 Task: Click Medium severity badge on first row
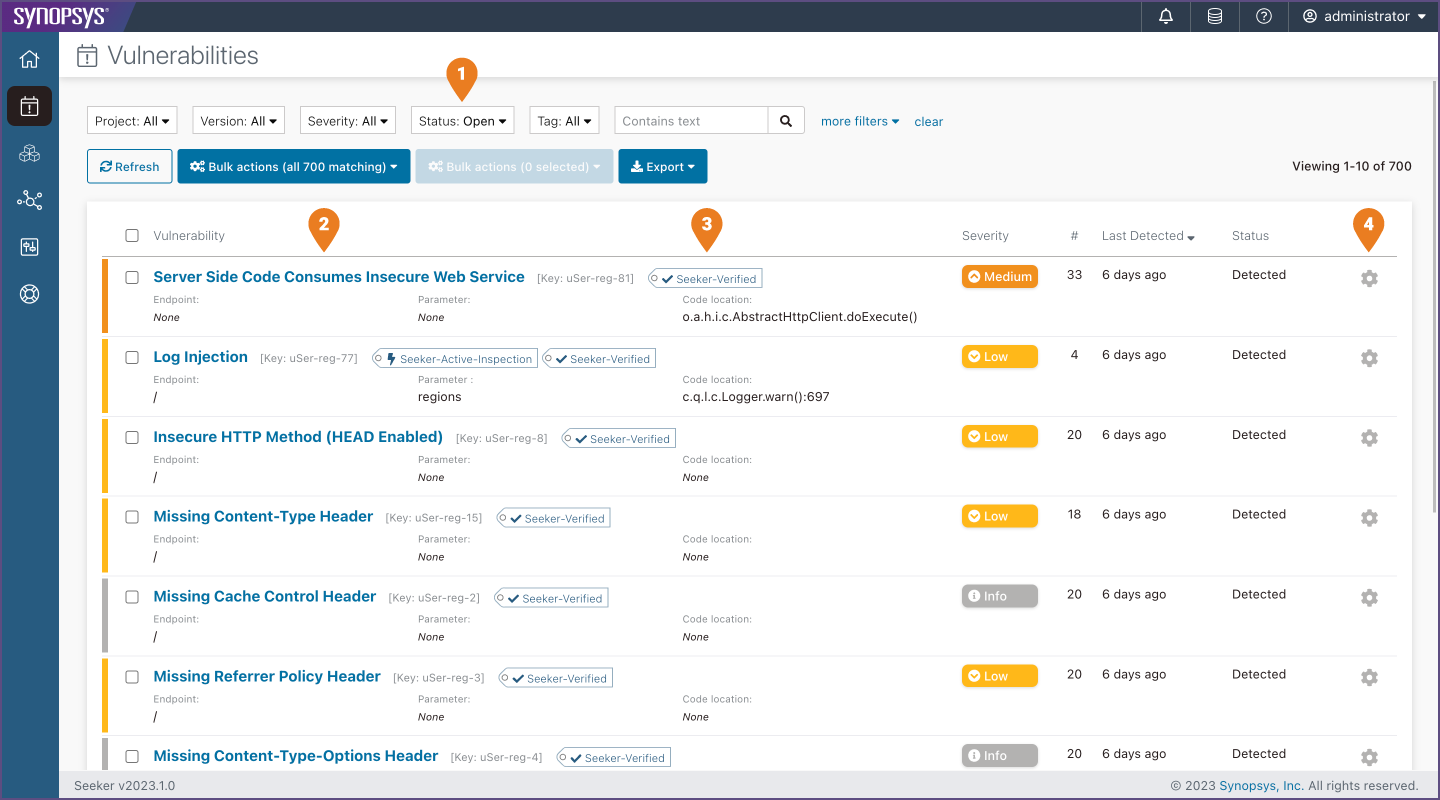click(x=999, y=276)
